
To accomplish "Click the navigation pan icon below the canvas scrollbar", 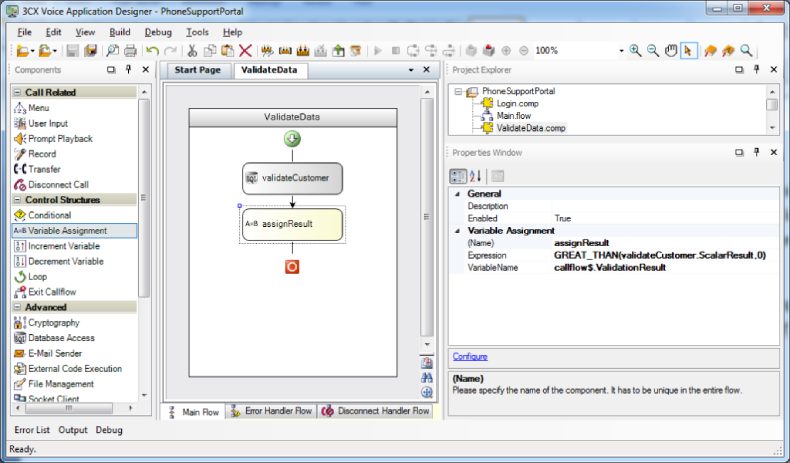I will pyautogui.click(x=427, y=392).
